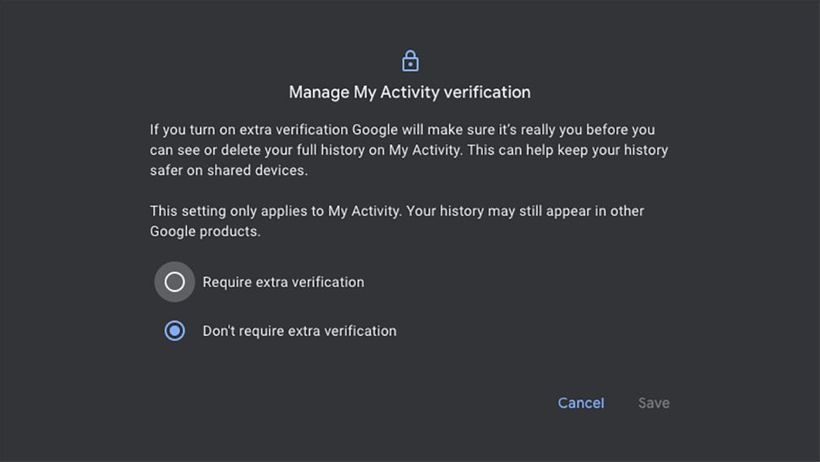
Task: Click the paragraph starting 'If you turn on extra verification'
Action: click(409, 150)
